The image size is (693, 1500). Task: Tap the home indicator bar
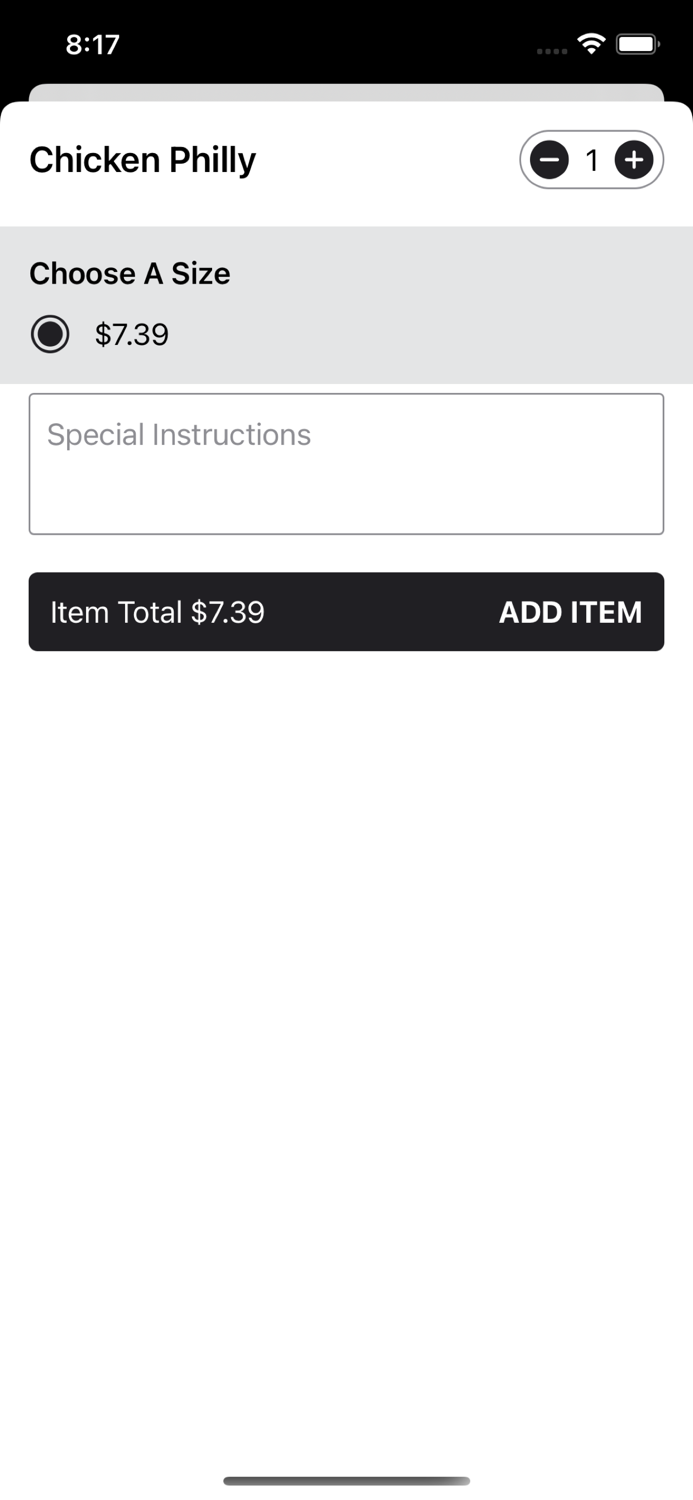click(346, 1480)
